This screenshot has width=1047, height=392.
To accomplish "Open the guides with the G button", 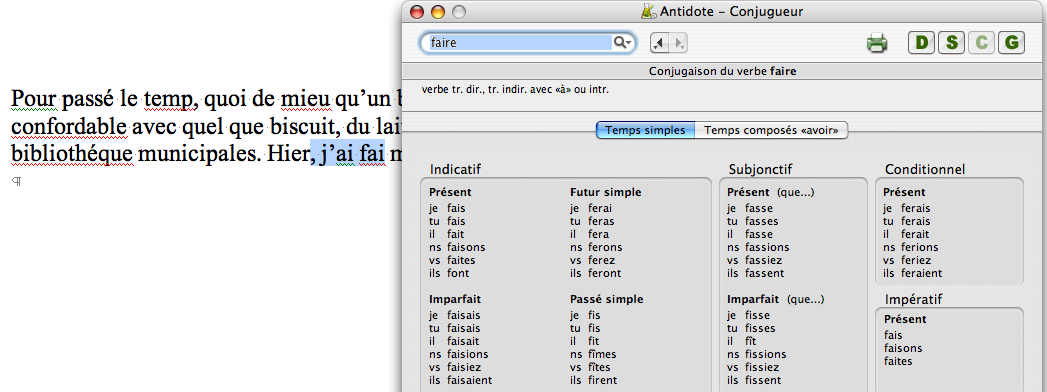I will (x=1012, y=43).
